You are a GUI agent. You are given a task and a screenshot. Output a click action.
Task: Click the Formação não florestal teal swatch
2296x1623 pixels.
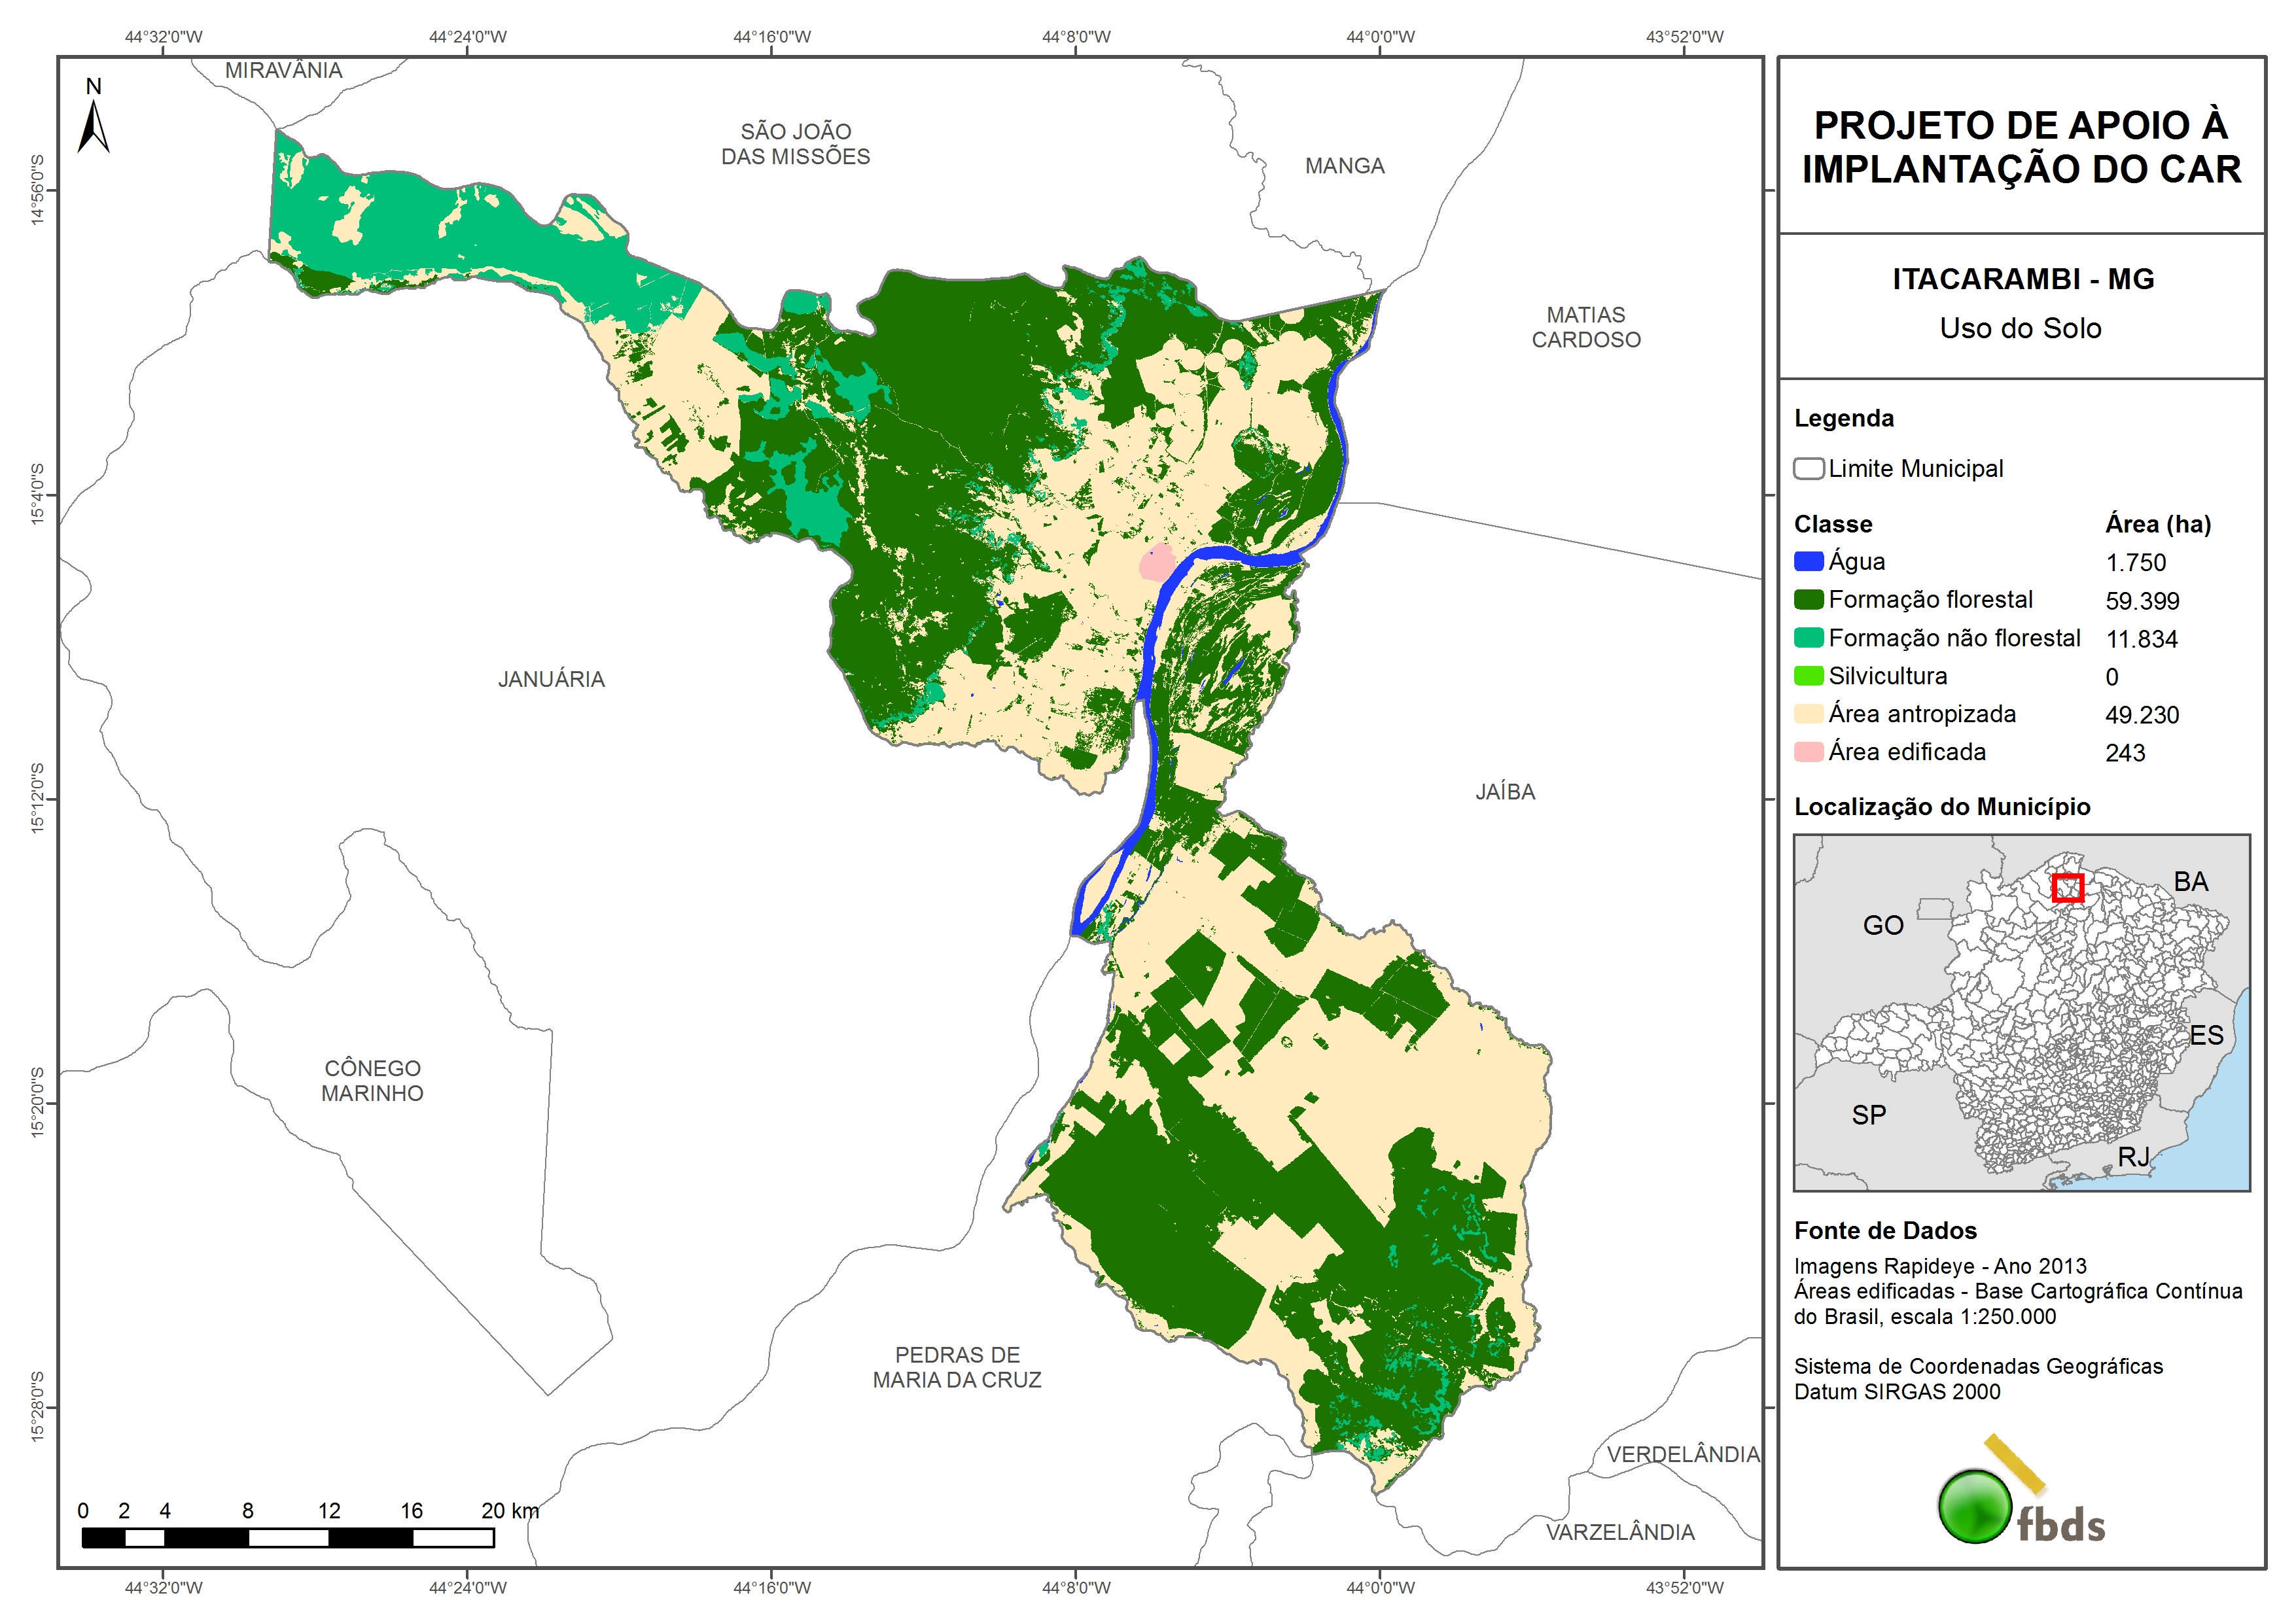tap(1808, 638)
